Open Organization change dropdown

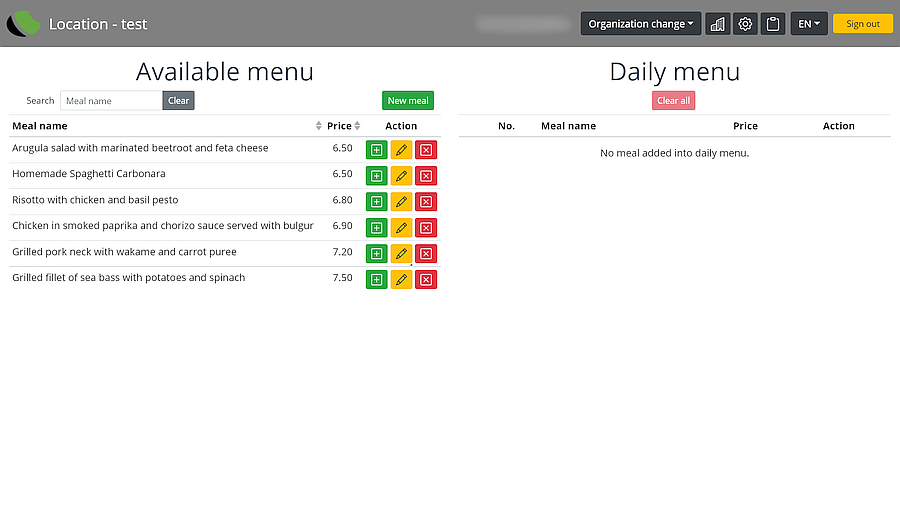pyautogui.click(x=641, y=24)
